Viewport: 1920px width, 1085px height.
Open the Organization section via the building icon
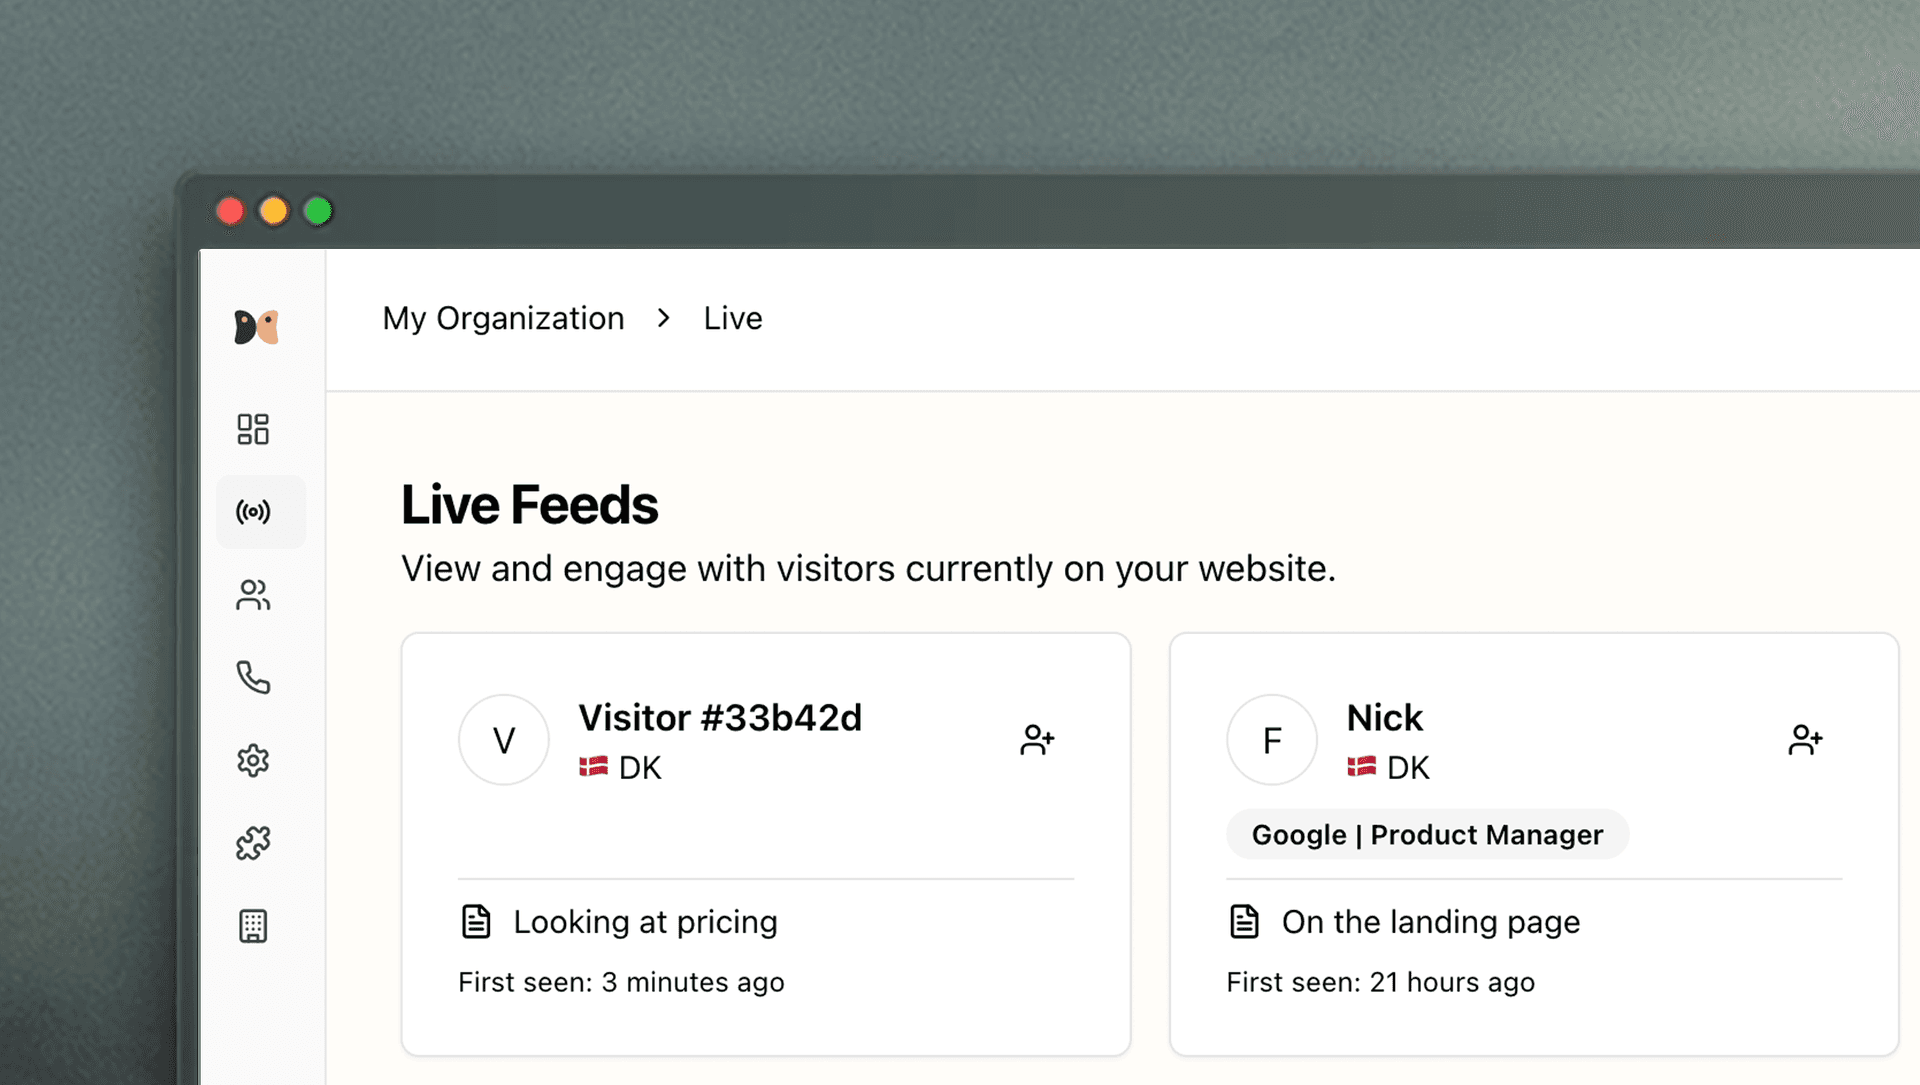252,925
